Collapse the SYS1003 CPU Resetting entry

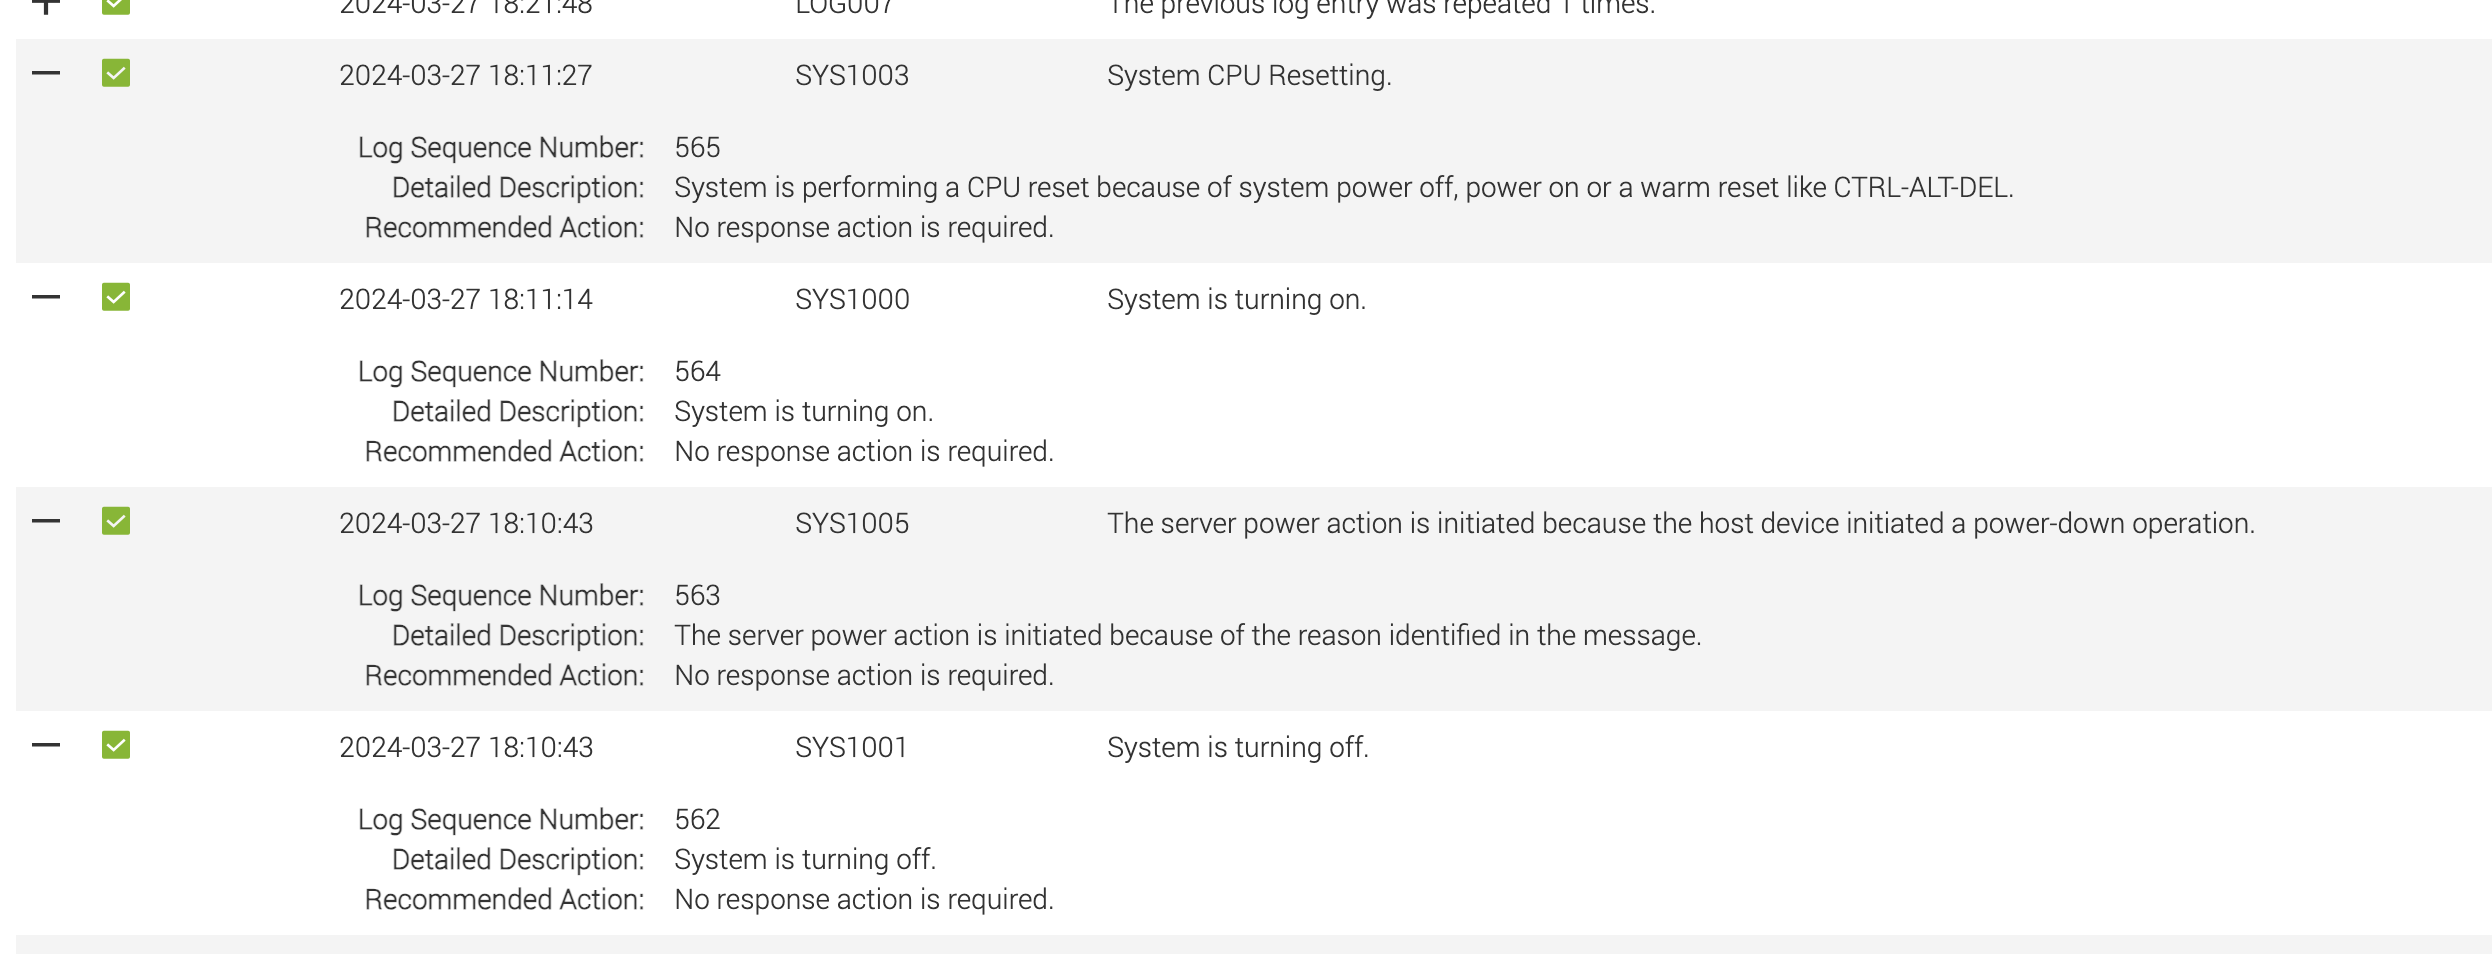click(46, 73)
